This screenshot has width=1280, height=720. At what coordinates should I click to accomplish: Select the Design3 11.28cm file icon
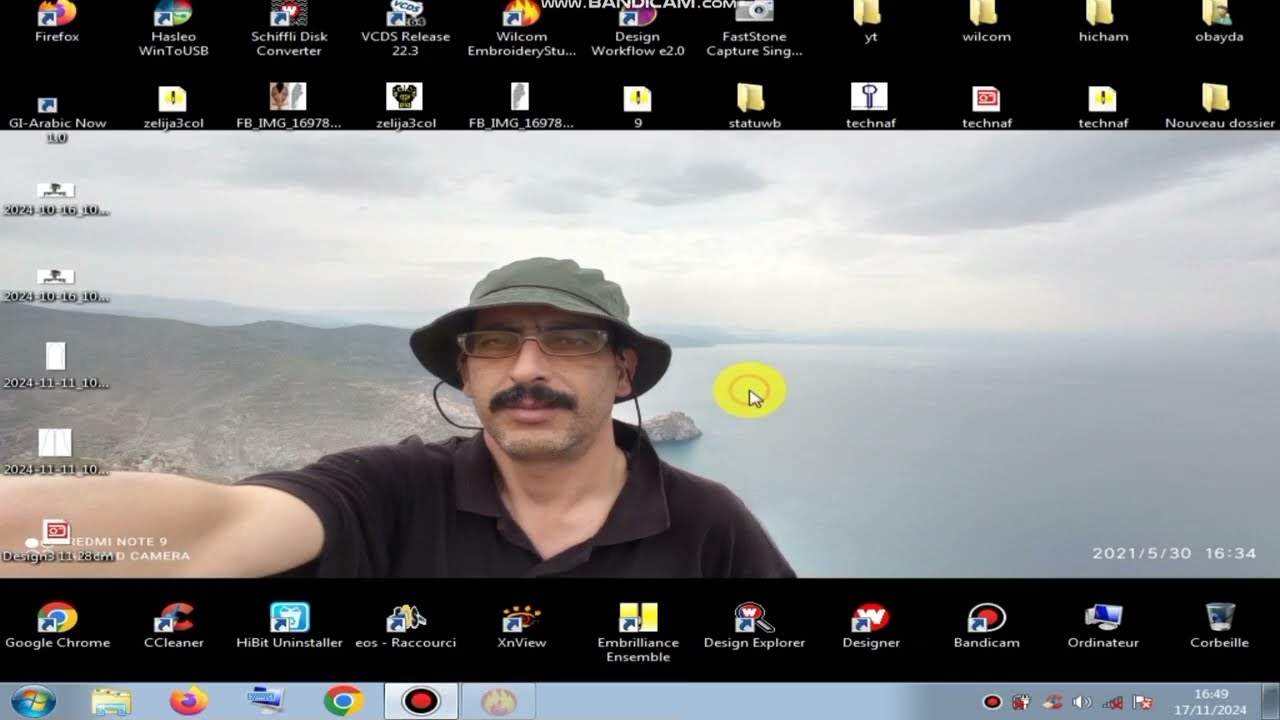coord(56,540)
